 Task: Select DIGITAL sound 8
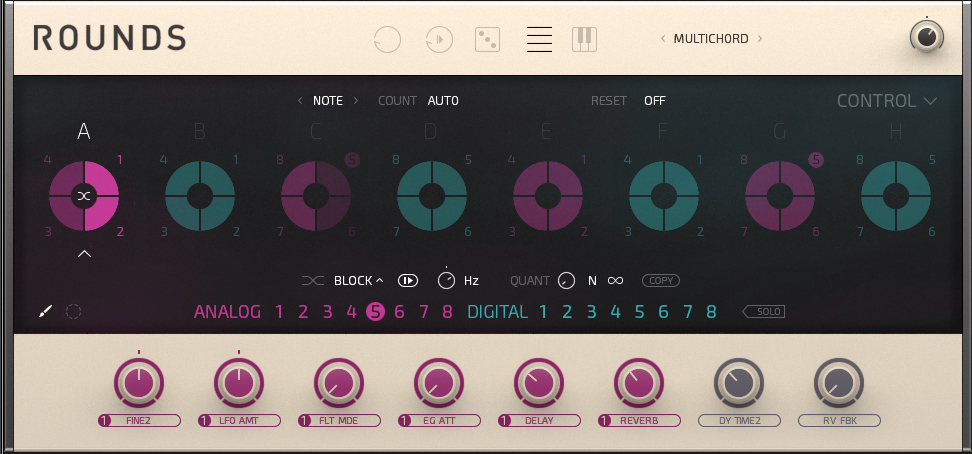tap(711, 311)
